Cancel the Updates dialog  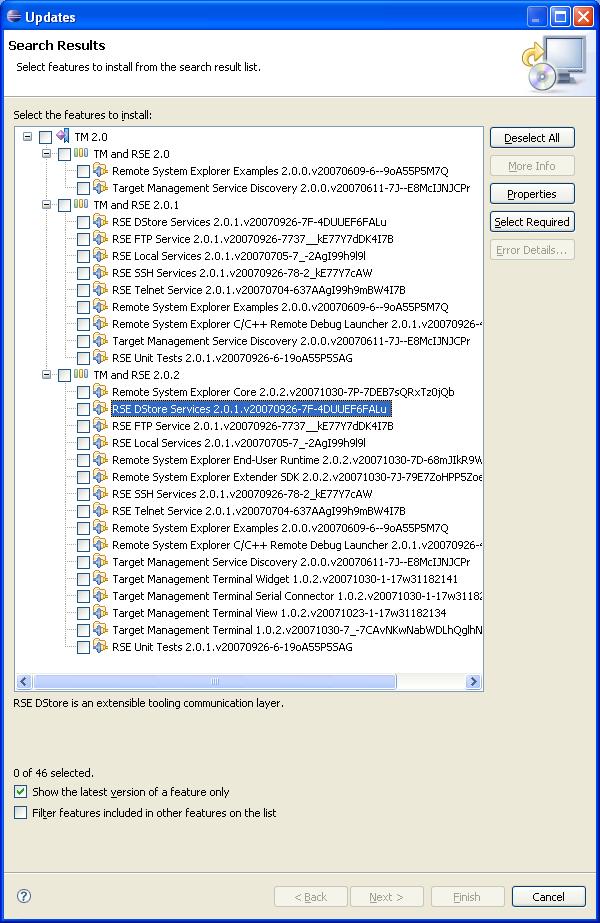548,897
